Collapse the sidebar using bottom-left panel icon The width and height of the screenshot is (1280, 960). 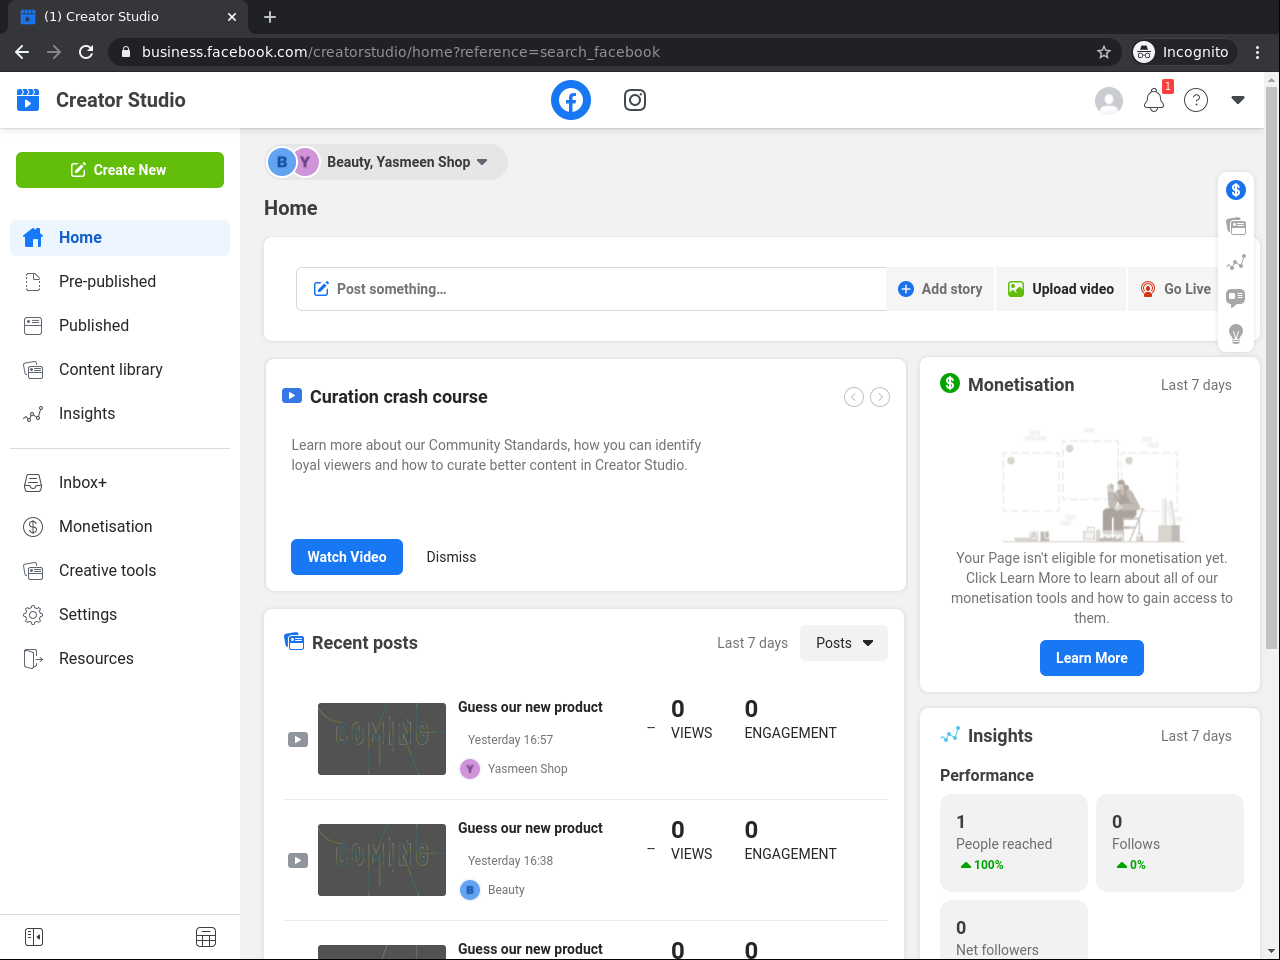[34, 937]
